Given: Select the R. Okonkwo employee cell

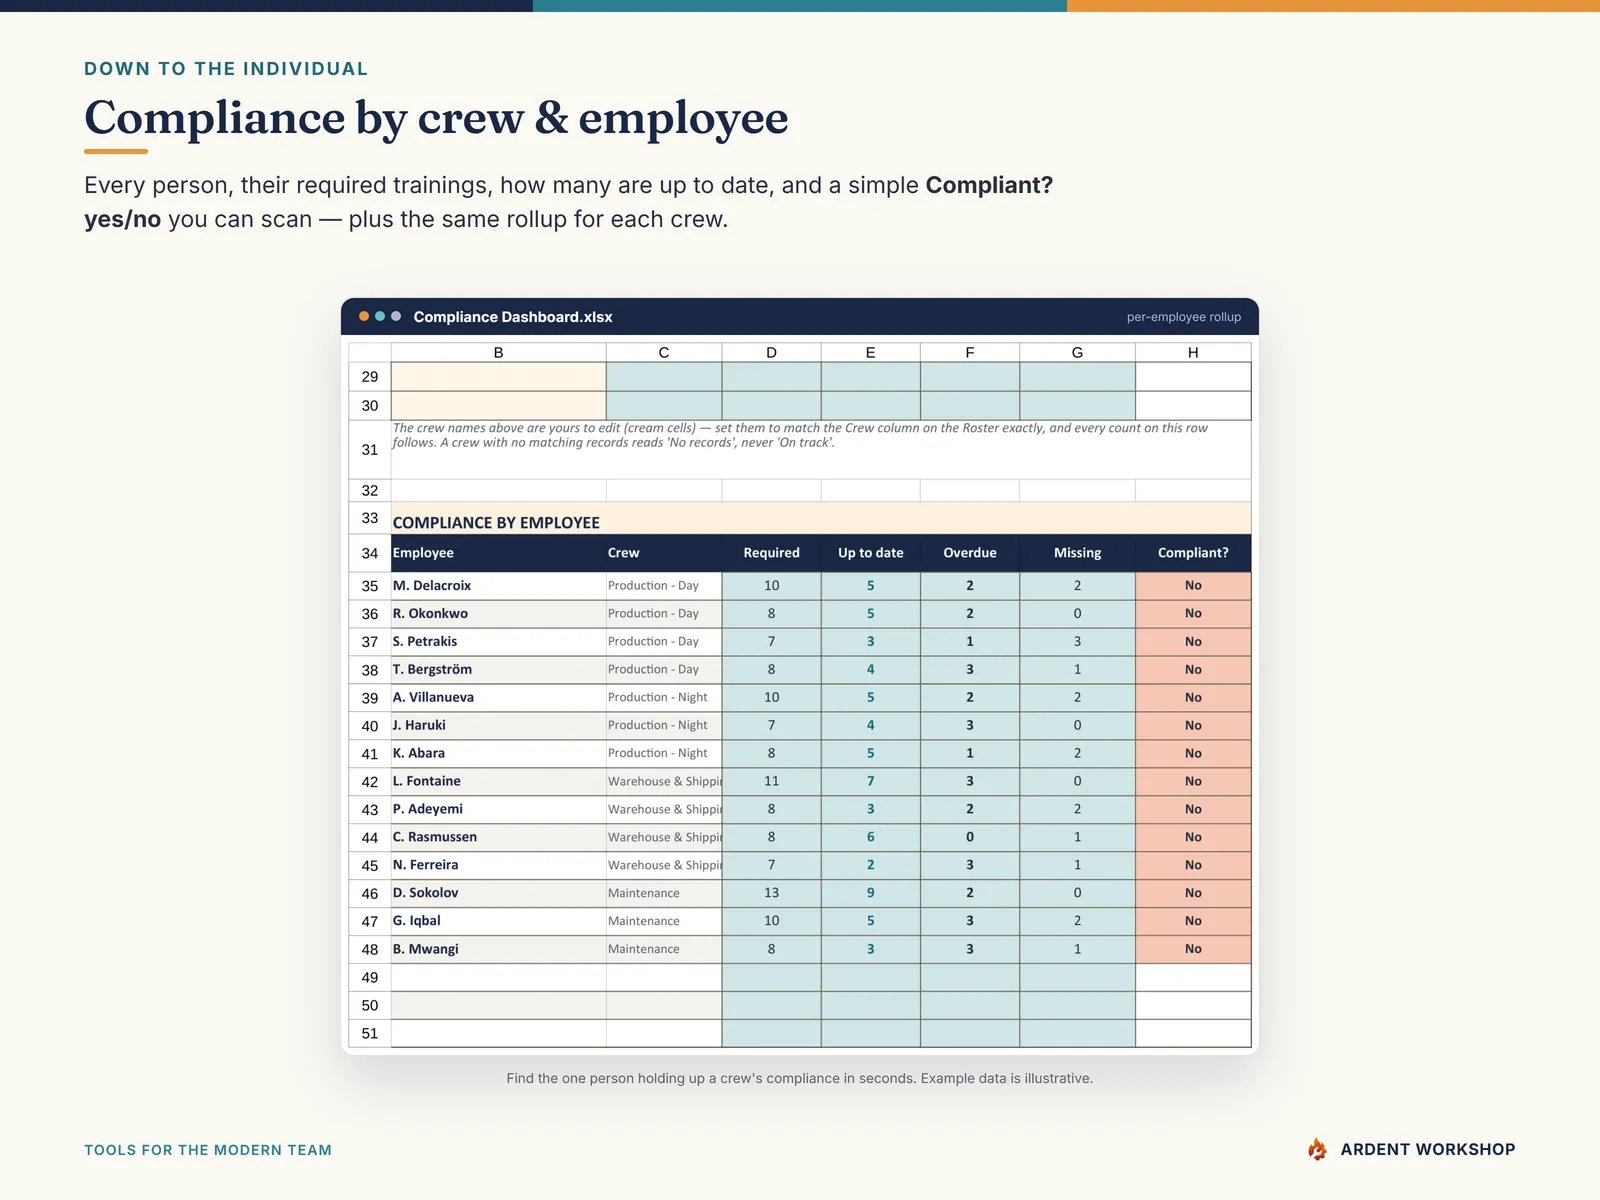Looking at the screenshot, I should 498,614.
